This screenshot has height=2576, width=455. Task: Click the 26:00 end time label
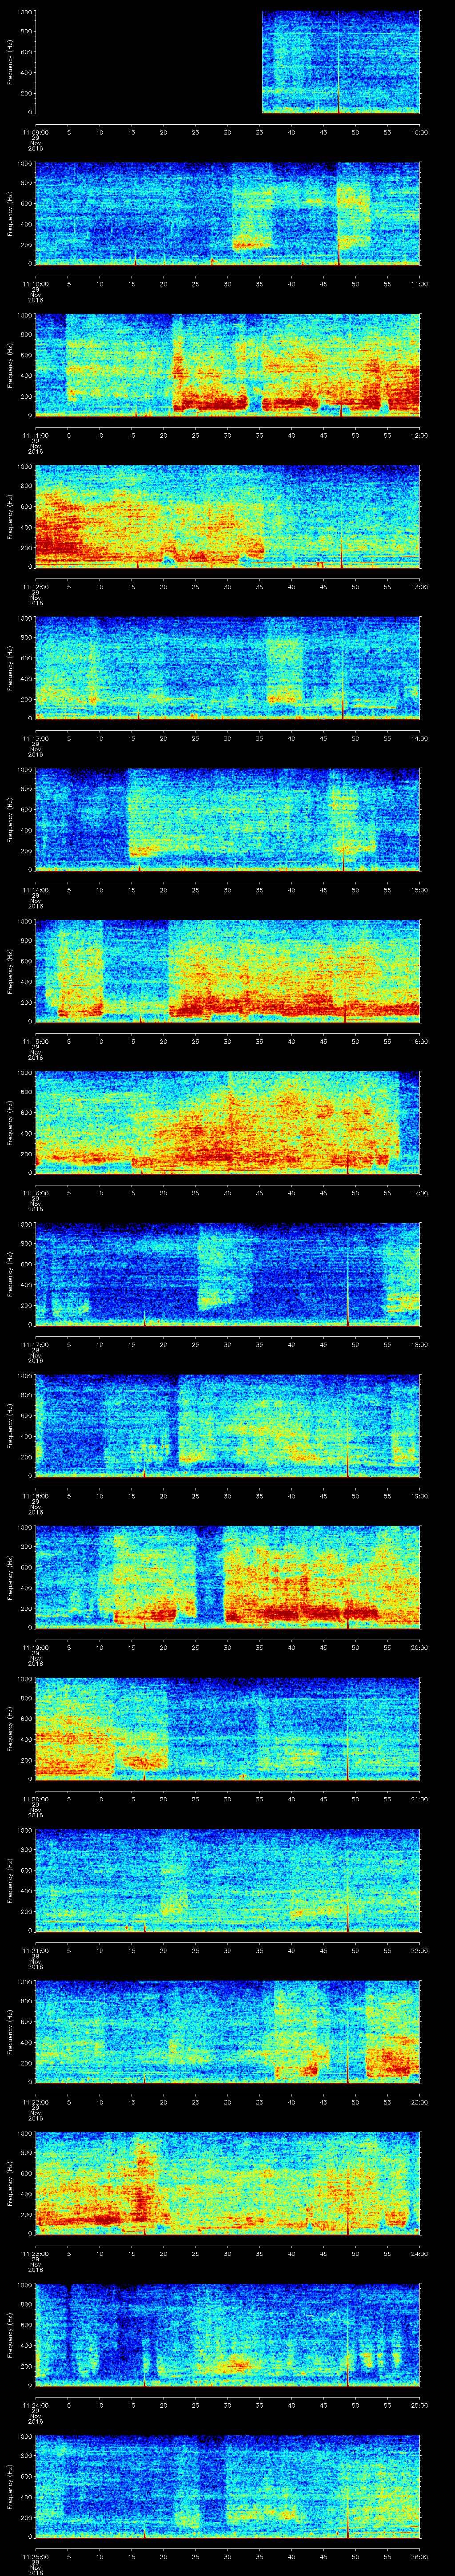pyautogui.click(x=419, y=2556)
